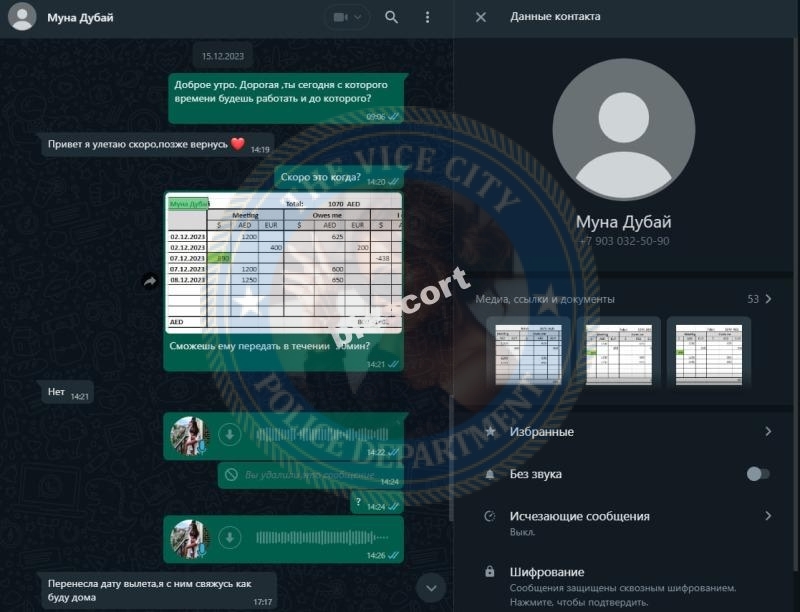Forward the spreadsheet image message
This screenshot has height=612, width=800.
pos(150,281)
